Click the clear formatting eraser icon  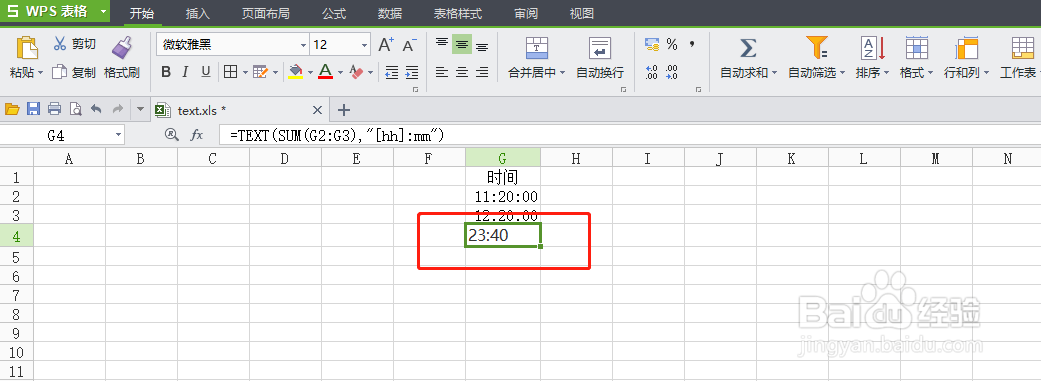click(357, 72)
